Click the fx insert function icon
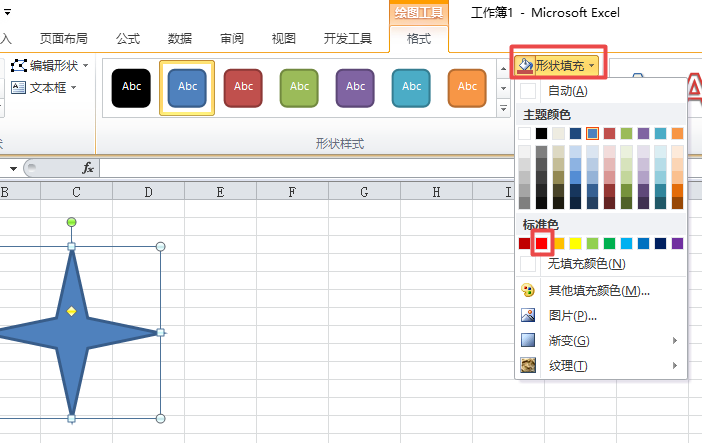Screen dimensions: 702x443 click(88, 168)
